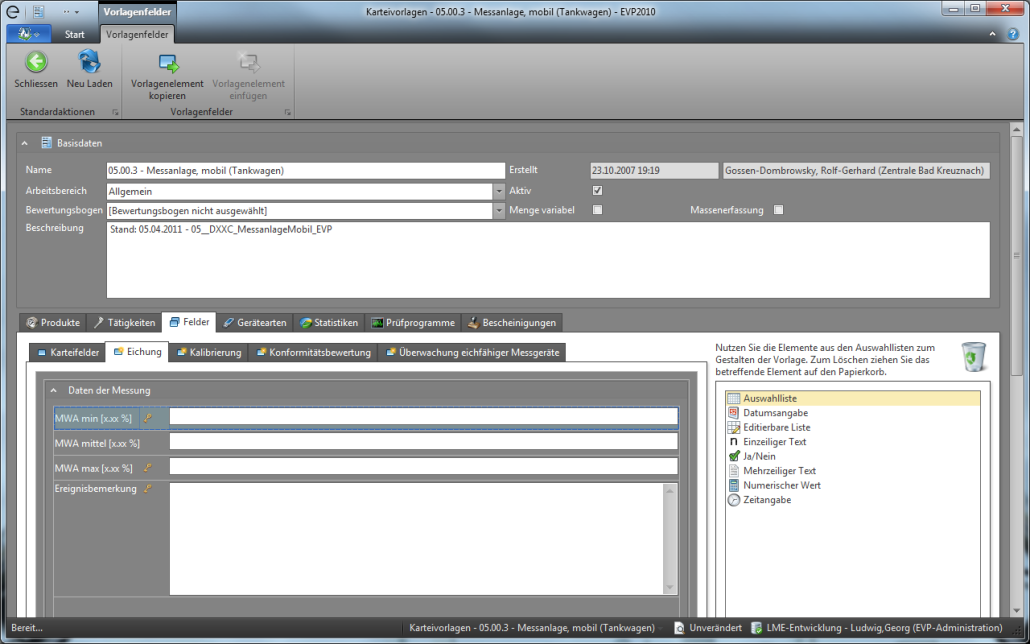Open the Bewertungsbogen dropdown
Screen dimensions: 1030x644
(x=499, y=211)
